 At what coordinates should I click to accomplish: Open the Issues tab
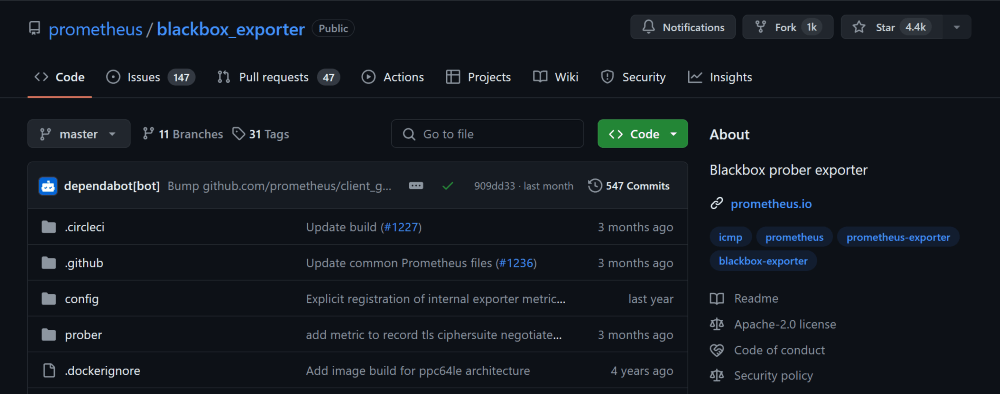[150, 77]
